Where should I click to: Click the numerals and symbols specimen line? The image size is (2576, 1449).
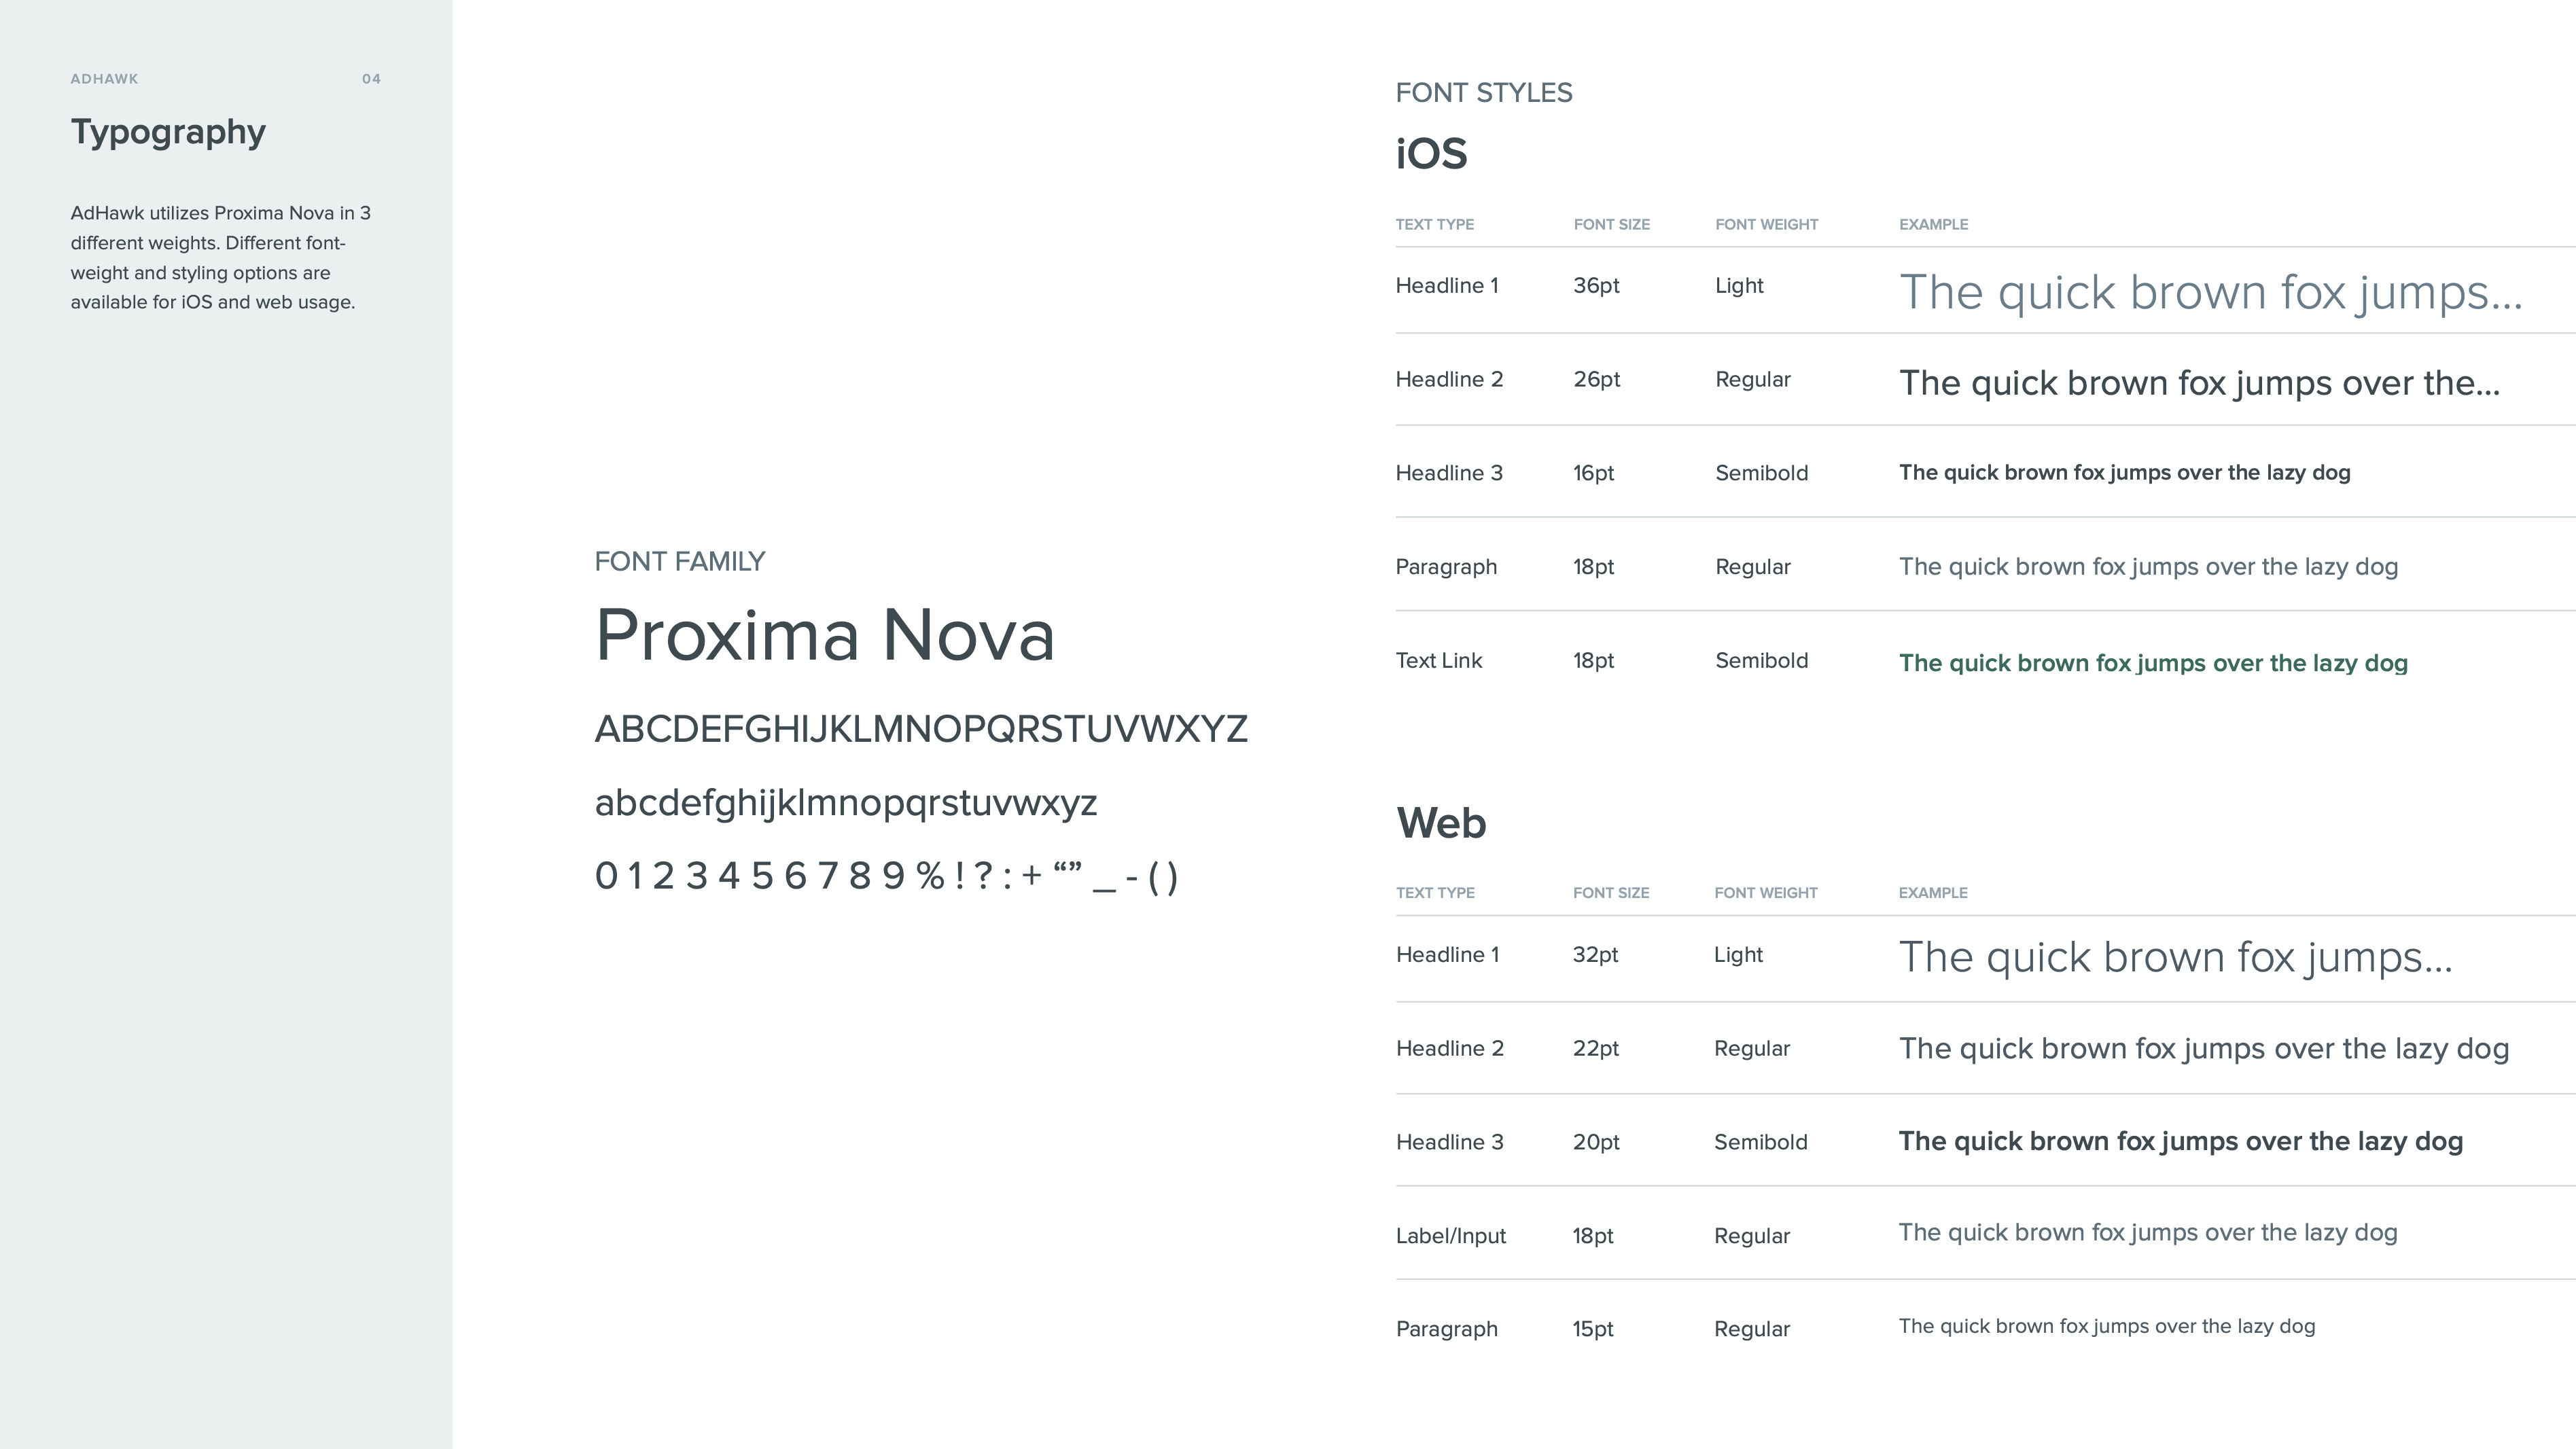[887, 877]
